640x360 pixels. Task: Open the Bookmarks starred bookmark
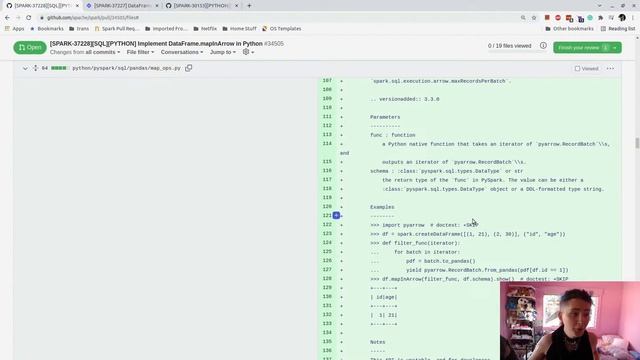point(47,29)
